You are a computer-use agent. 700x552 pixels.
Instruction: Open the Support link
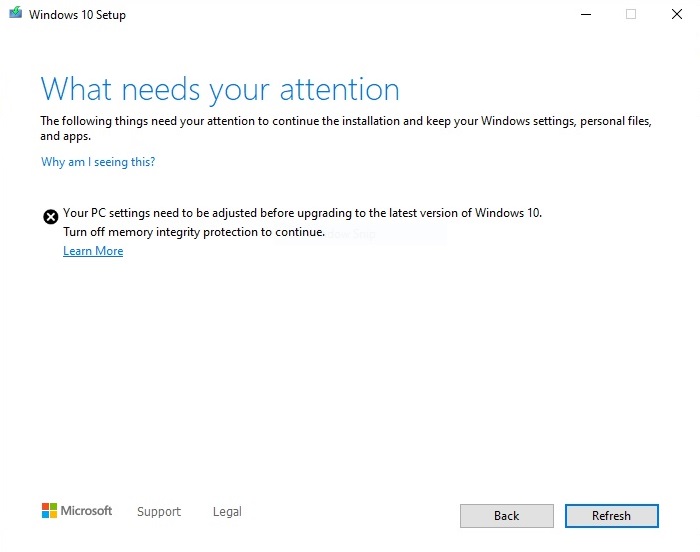pyautogui.click(x=159, y=511)
